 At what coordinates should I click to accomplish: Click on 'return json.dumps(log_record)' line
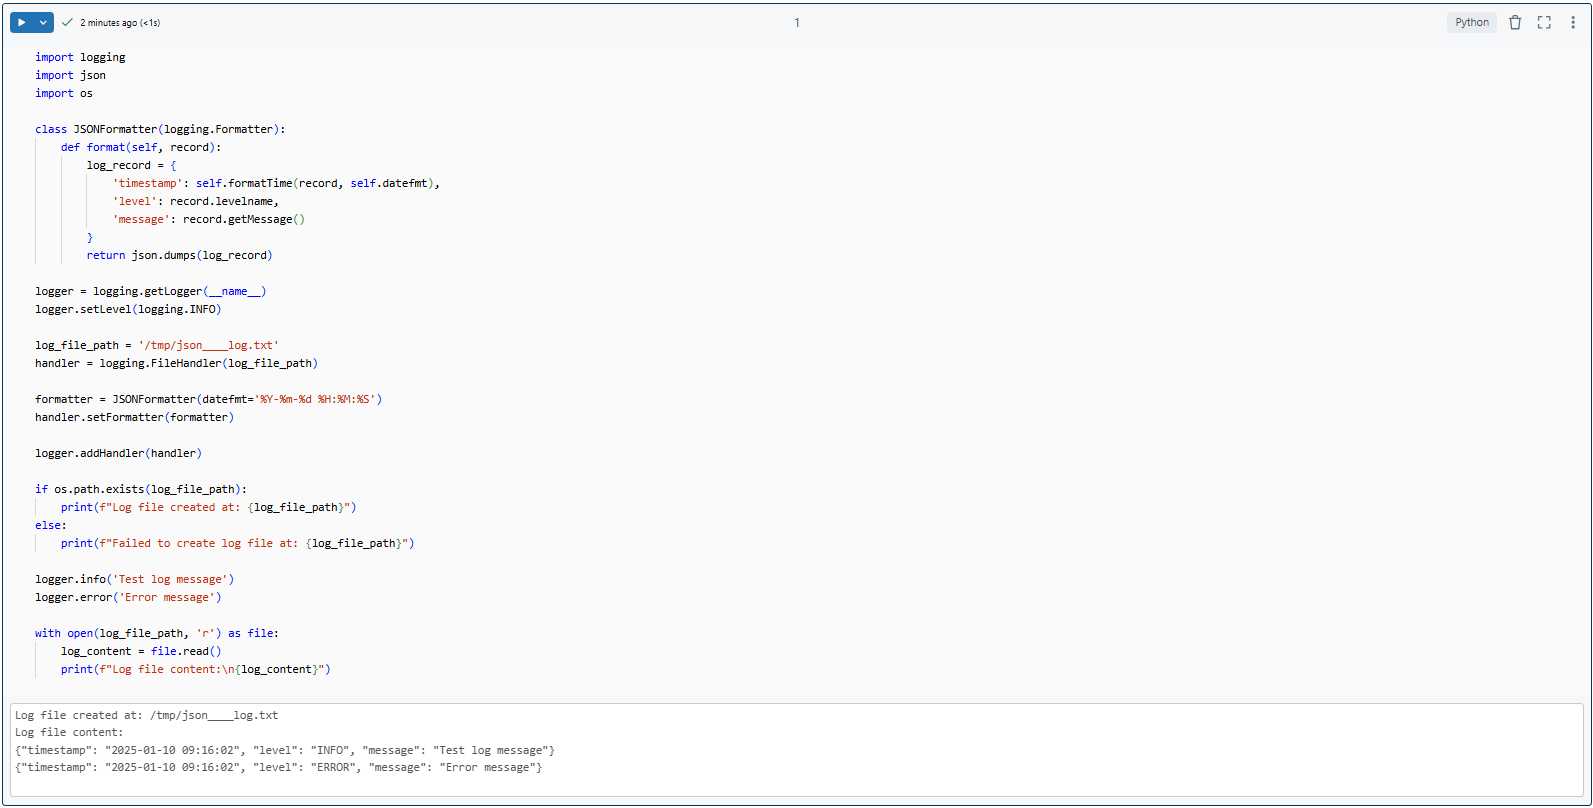(179, 255)
